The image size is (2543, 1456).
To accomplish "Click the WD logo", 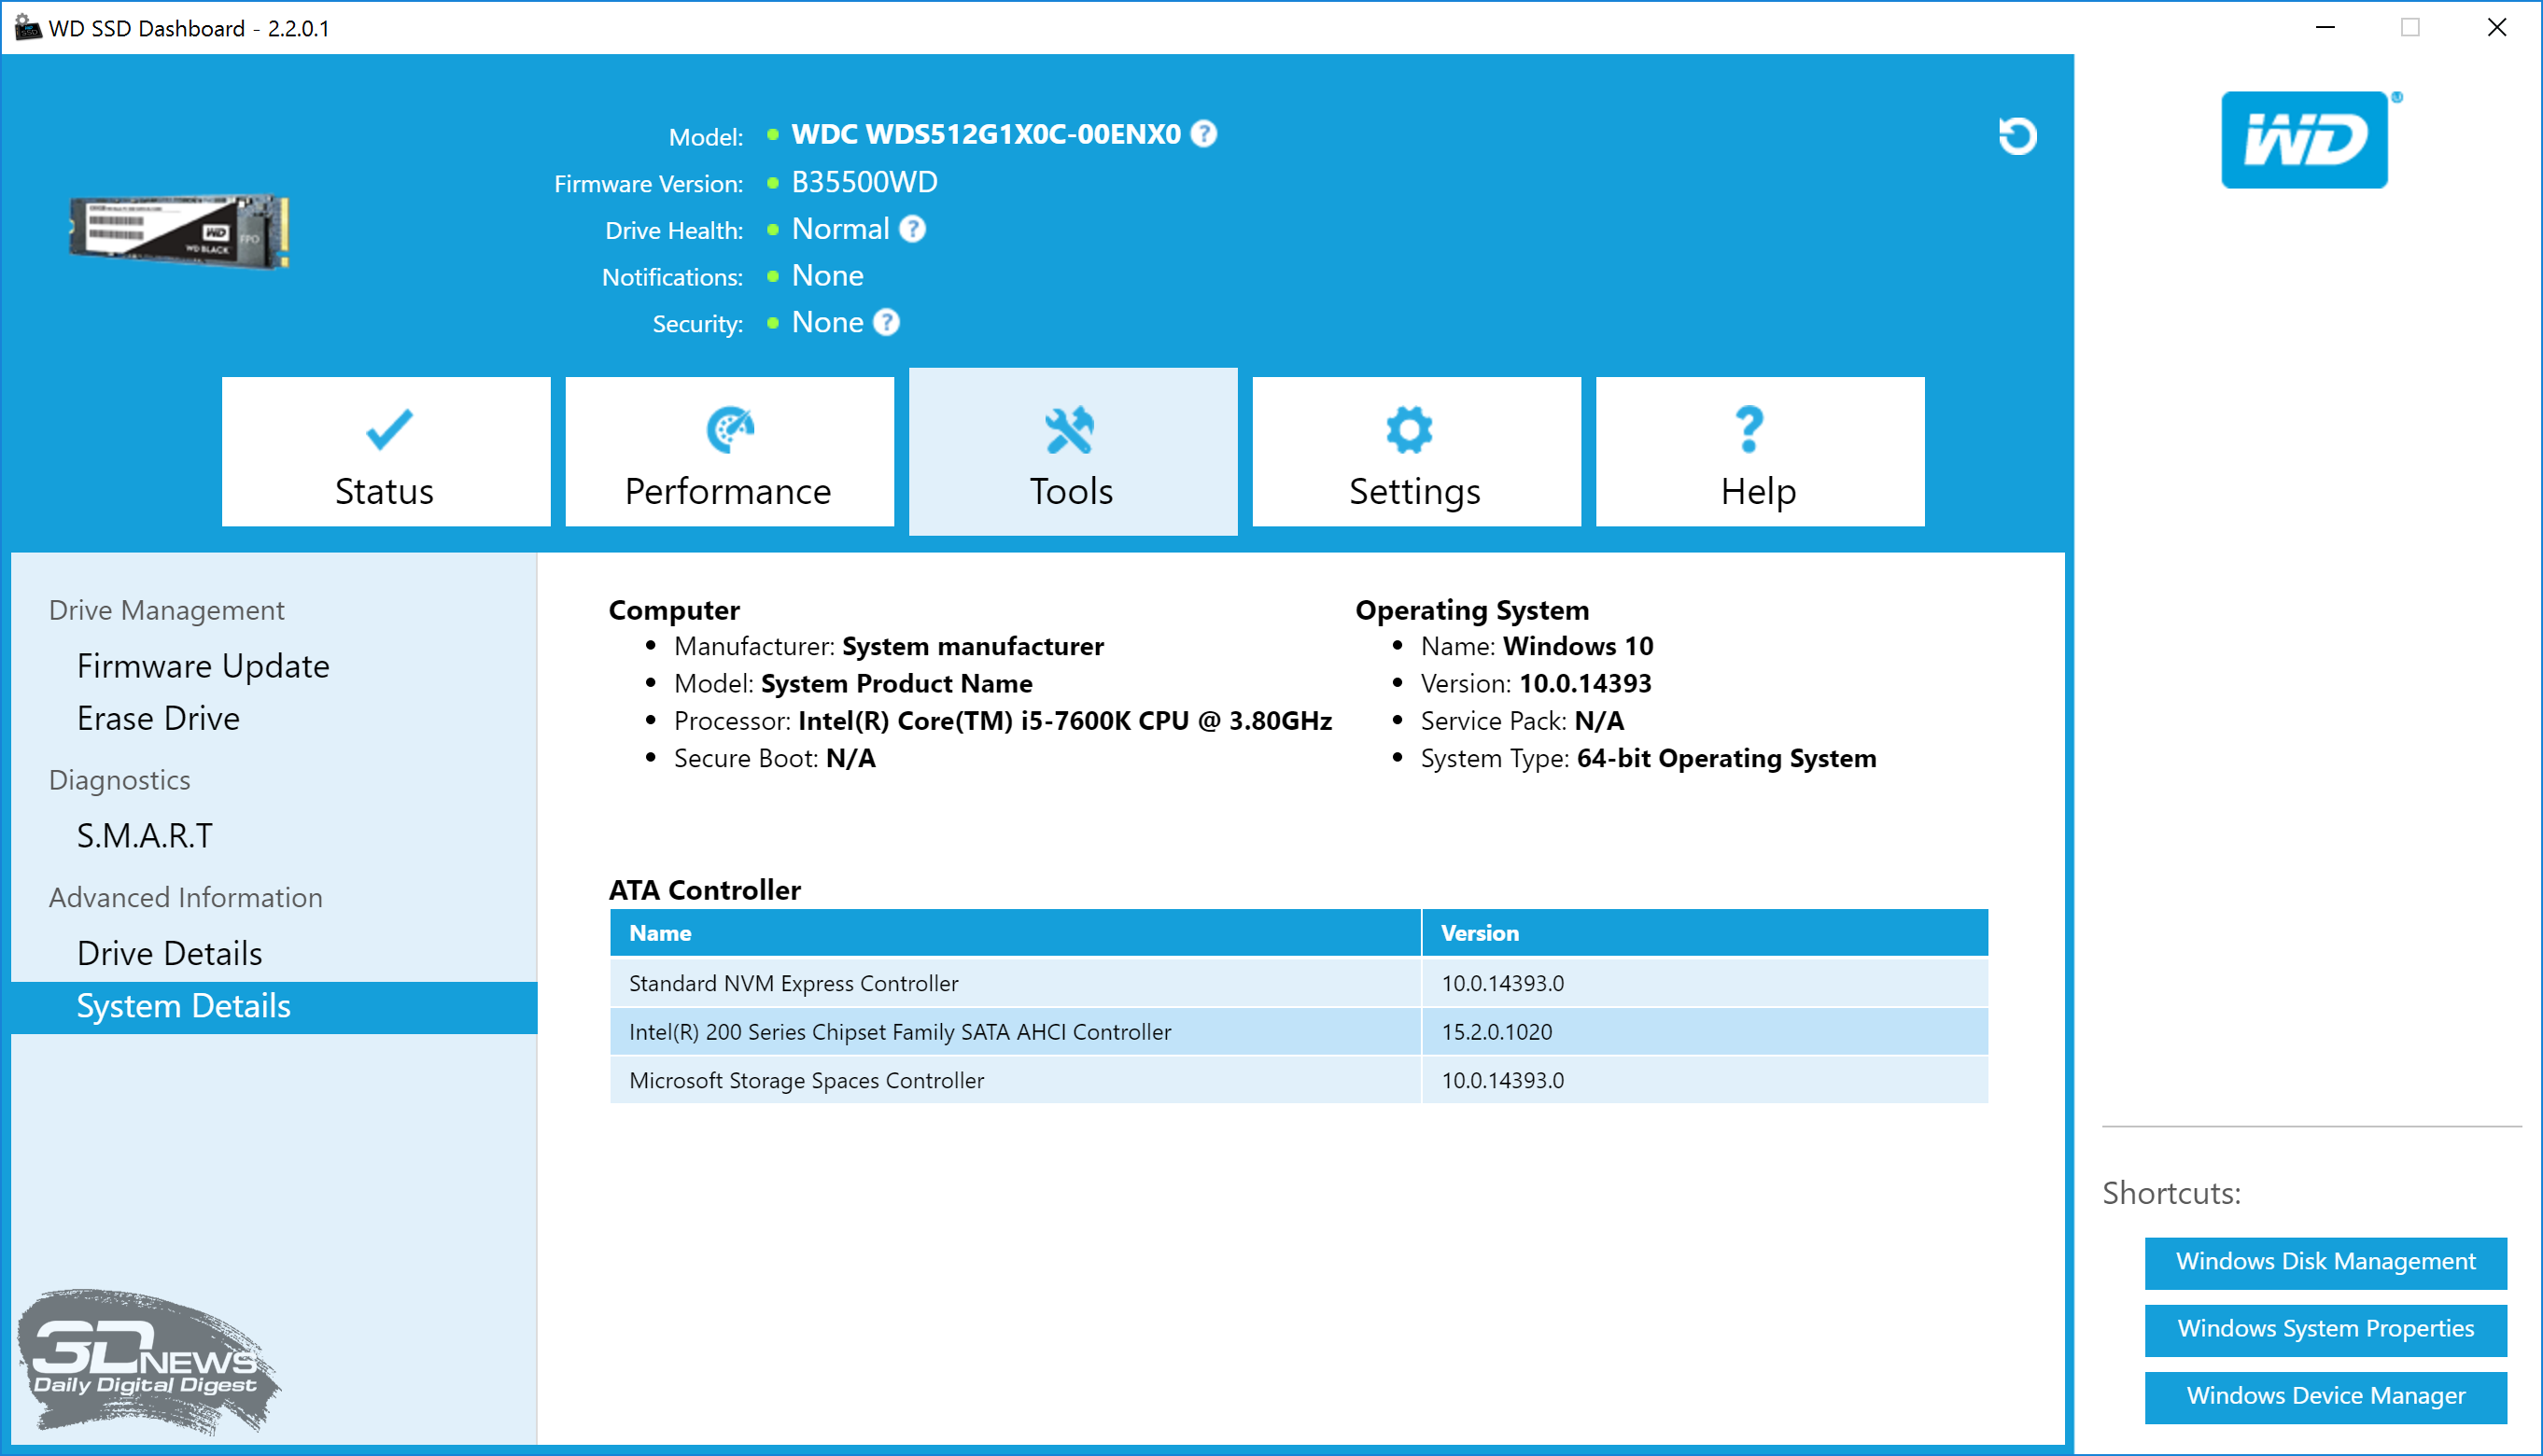I will (2304, 140).
